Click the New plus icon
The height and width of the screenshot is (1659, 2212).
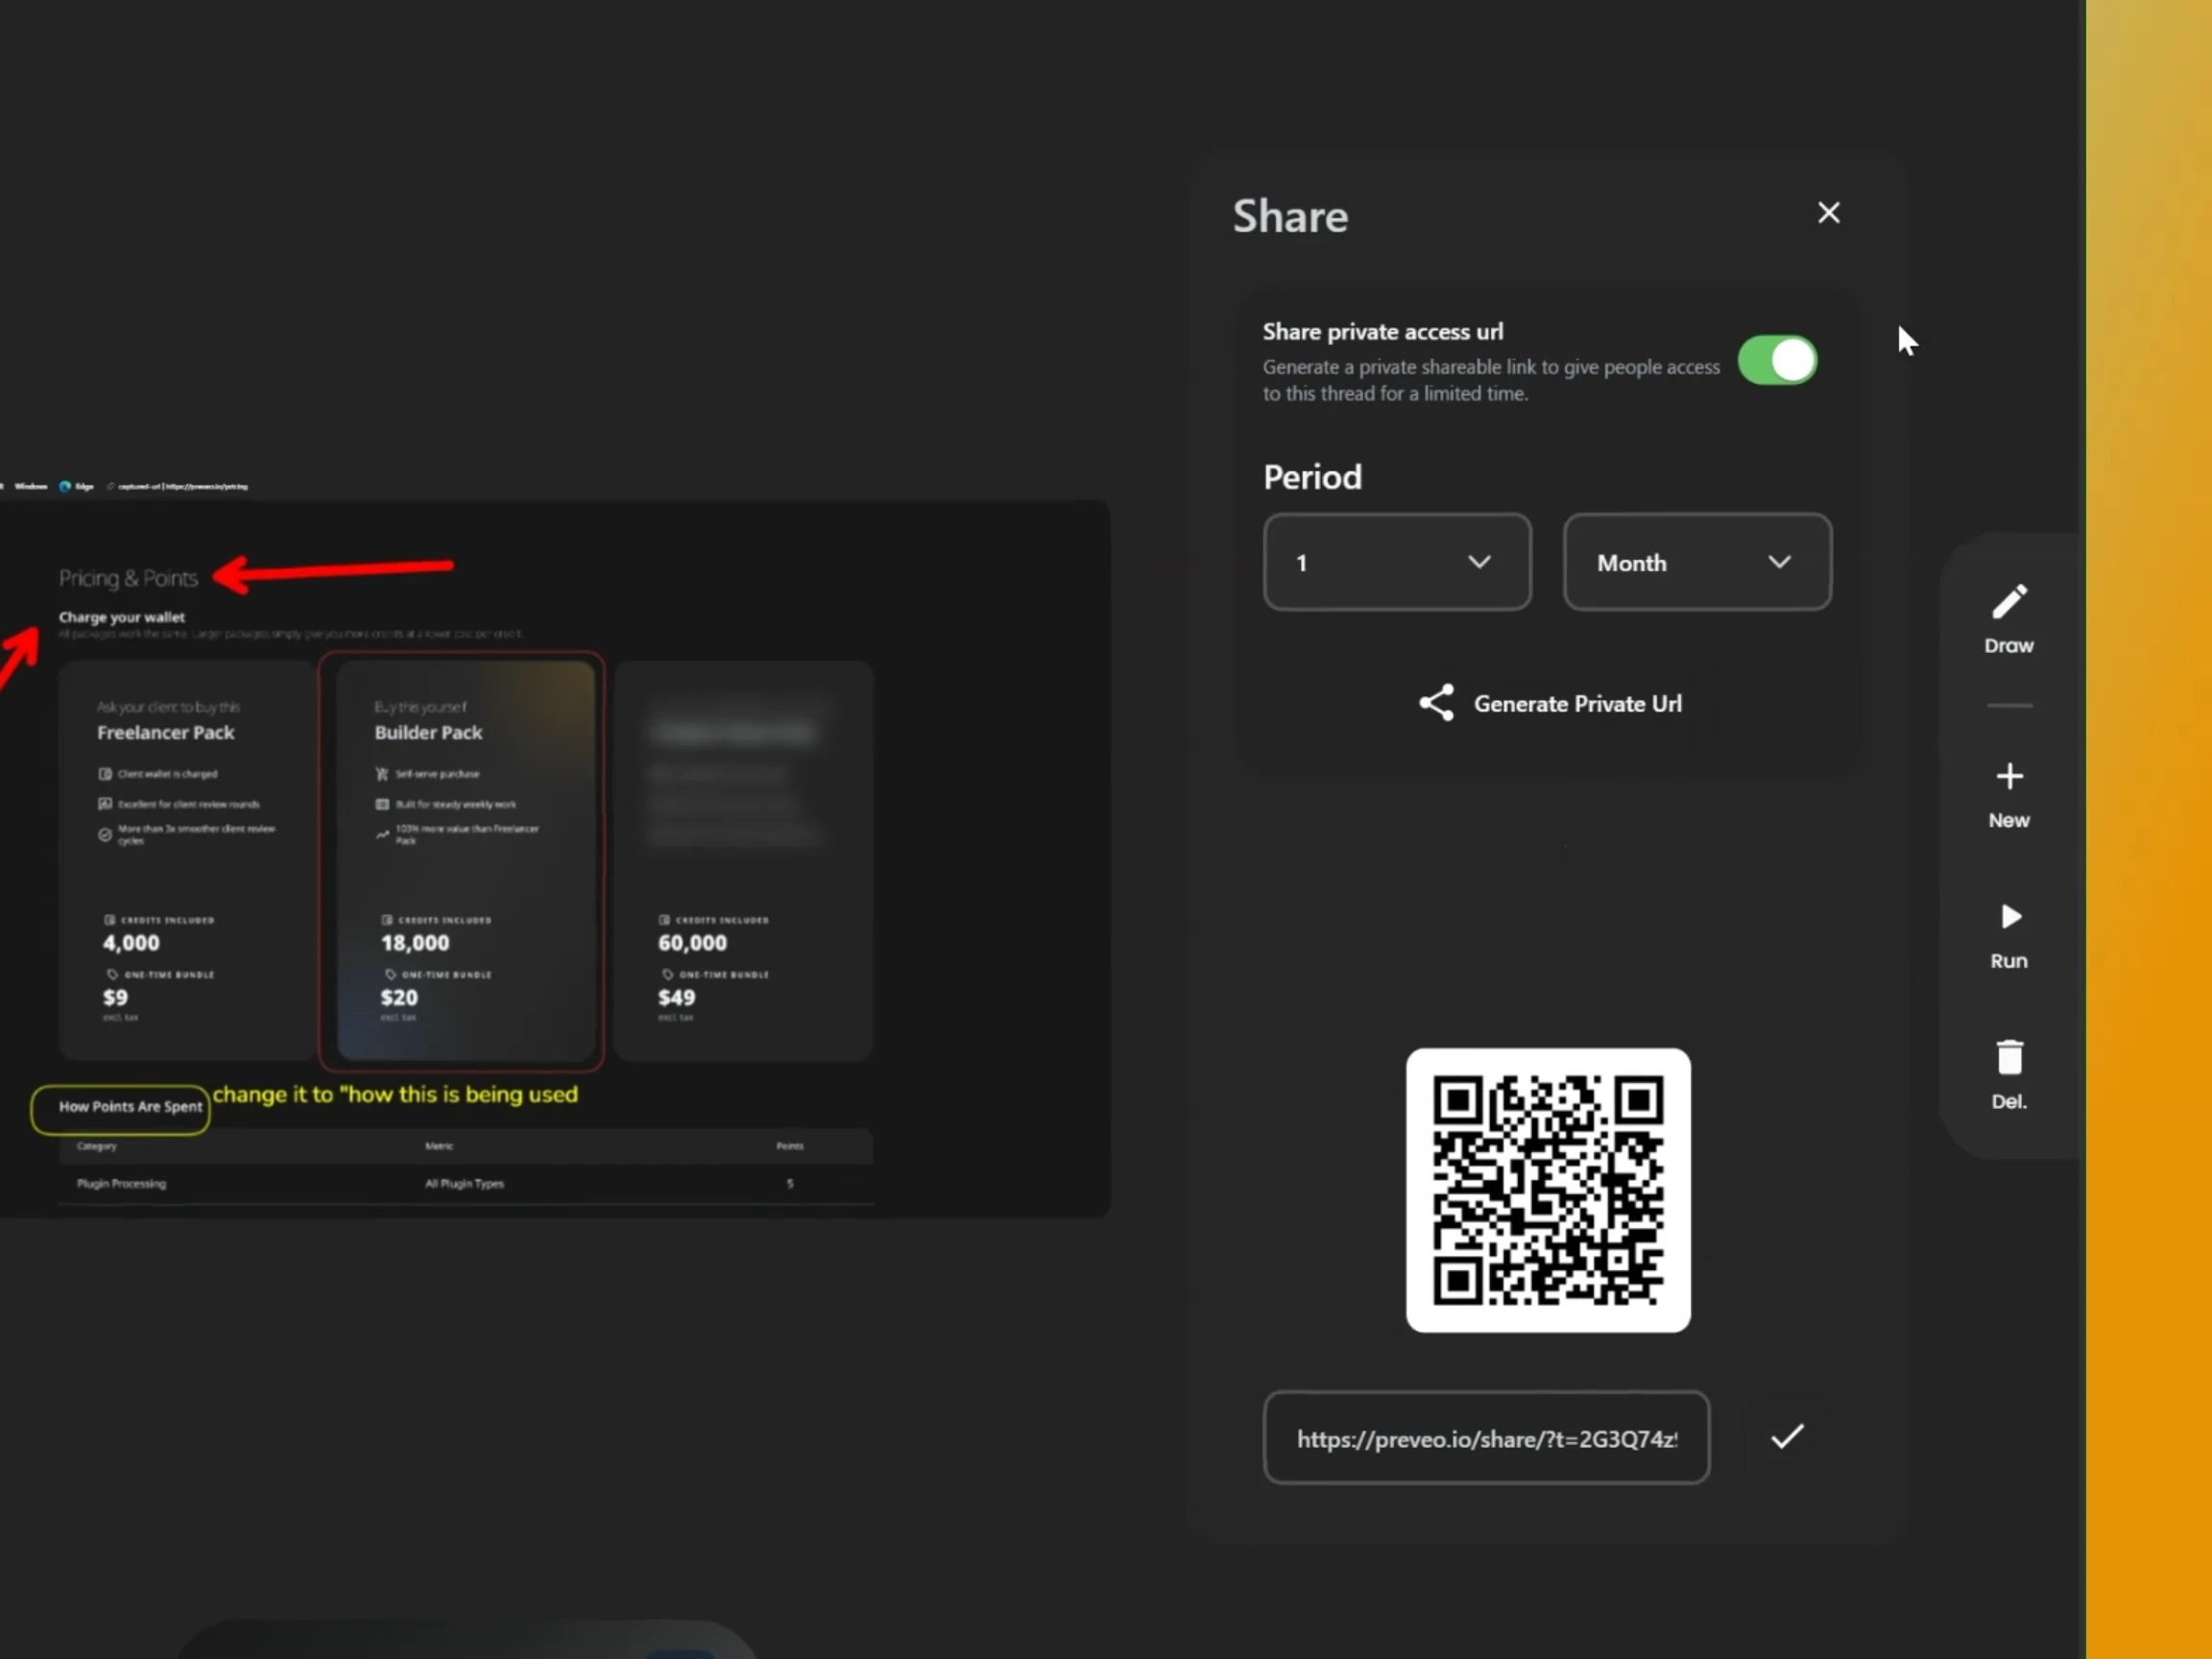click(x=2009, y=776)
